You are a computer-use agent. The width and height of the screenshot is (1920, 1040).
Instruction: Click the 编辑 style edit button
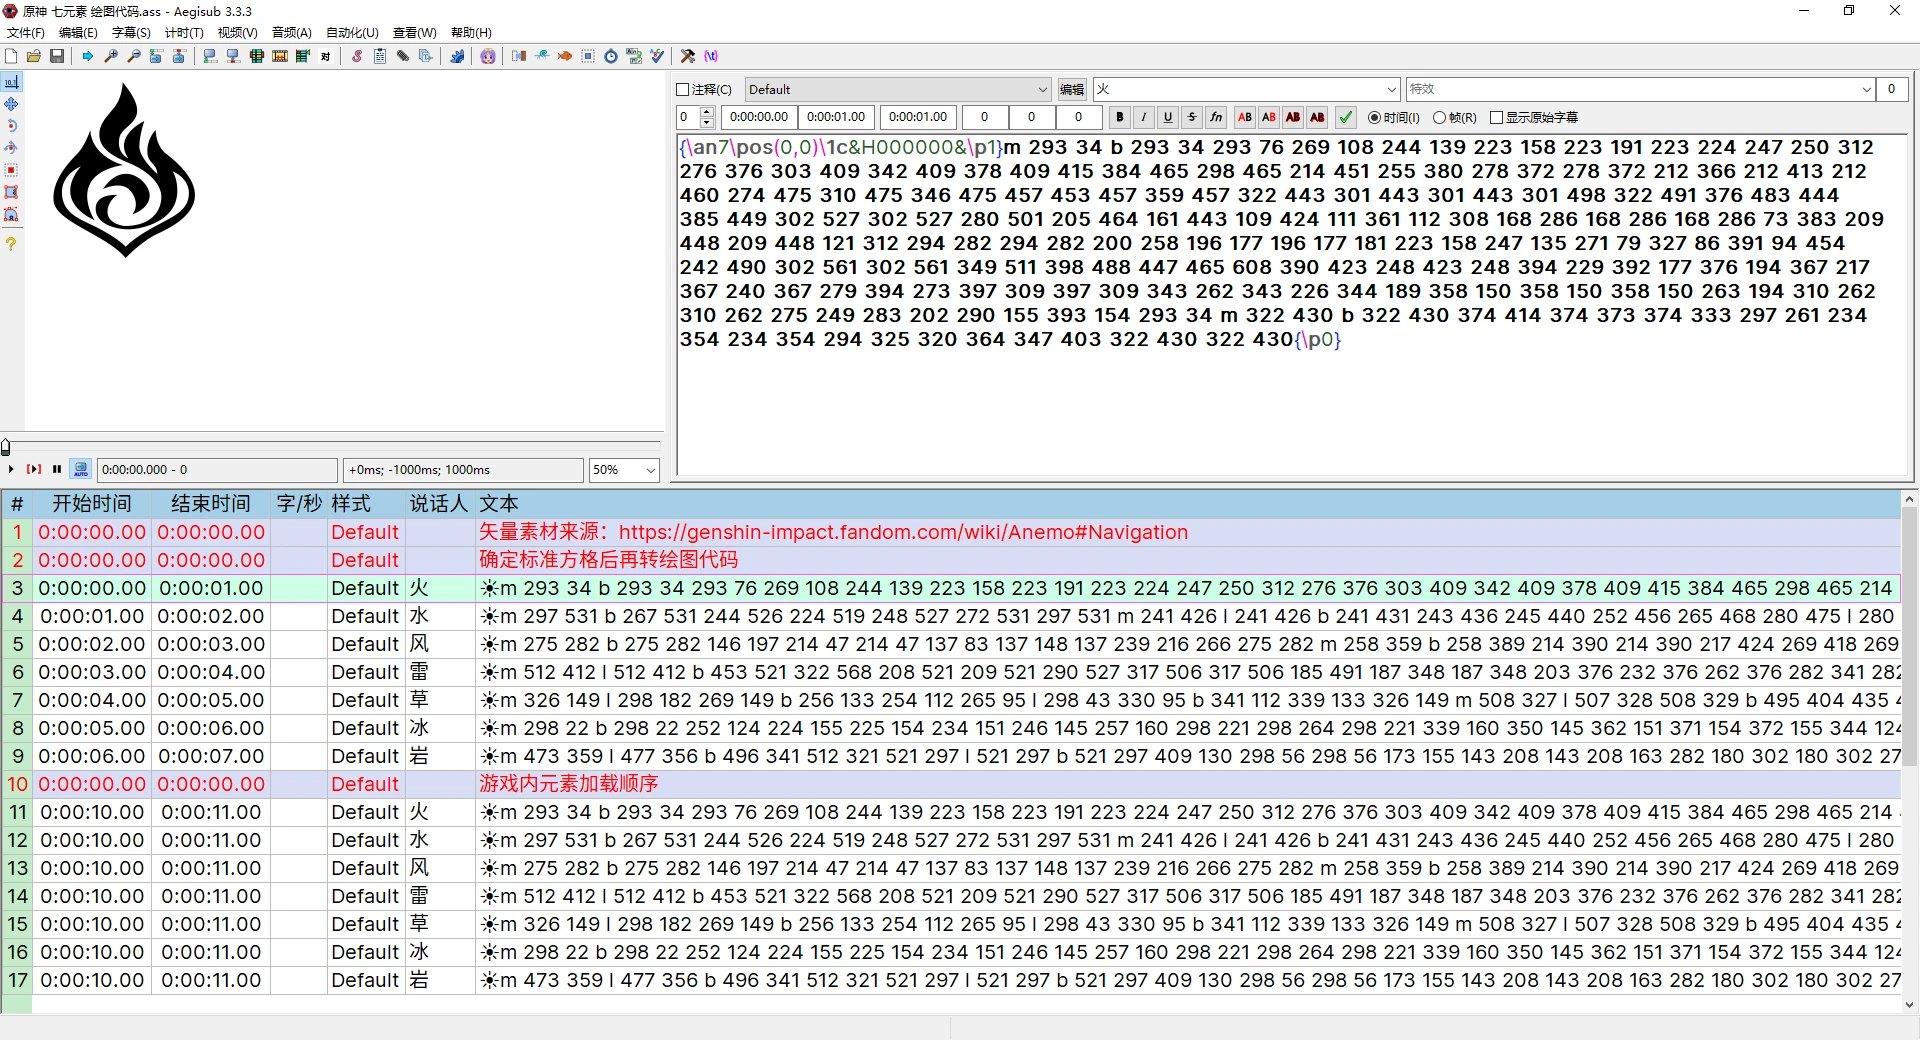point(1072,90)
